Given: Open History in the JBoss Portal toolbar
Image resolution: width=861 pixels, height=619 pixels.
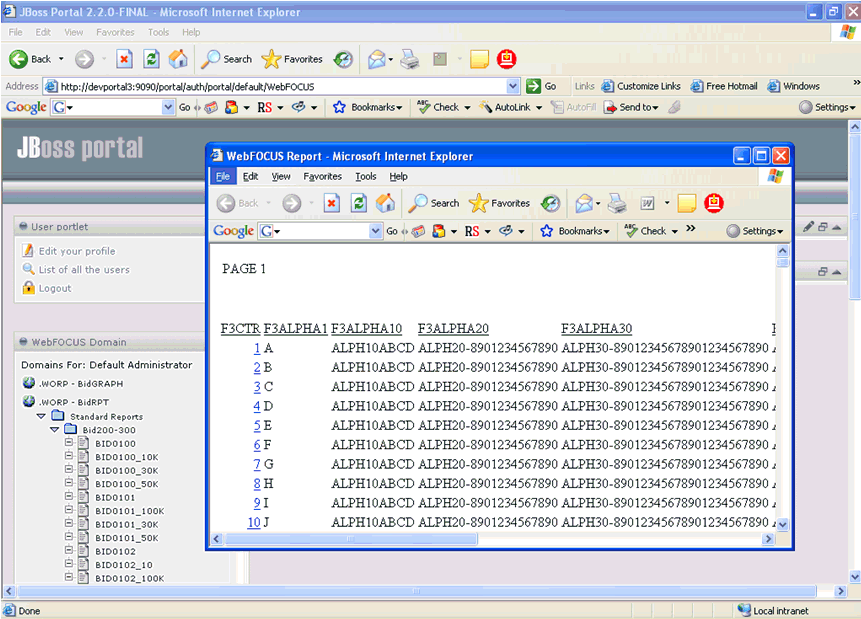Looking at the screenshot, I should click(344, 59).
